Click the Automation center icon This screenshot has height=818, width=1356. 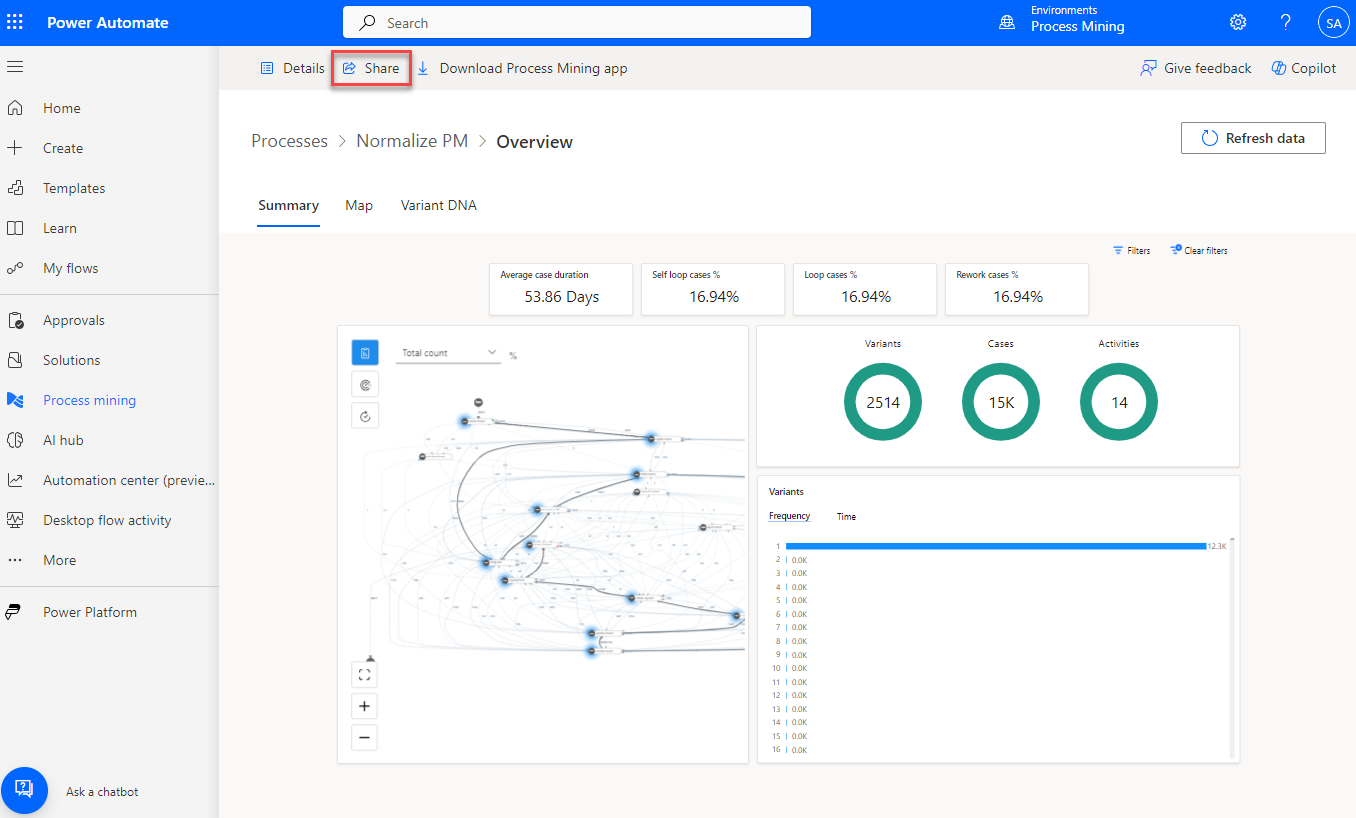pos(15,480)
